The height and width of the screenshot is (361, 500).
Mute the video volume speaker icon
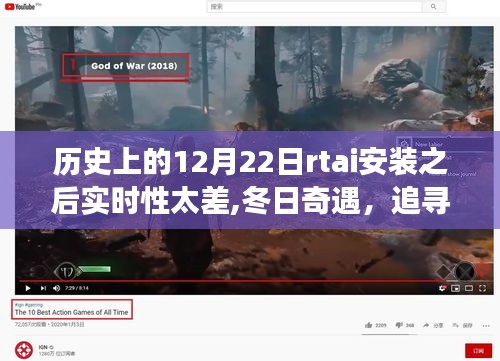pos(57,288)
